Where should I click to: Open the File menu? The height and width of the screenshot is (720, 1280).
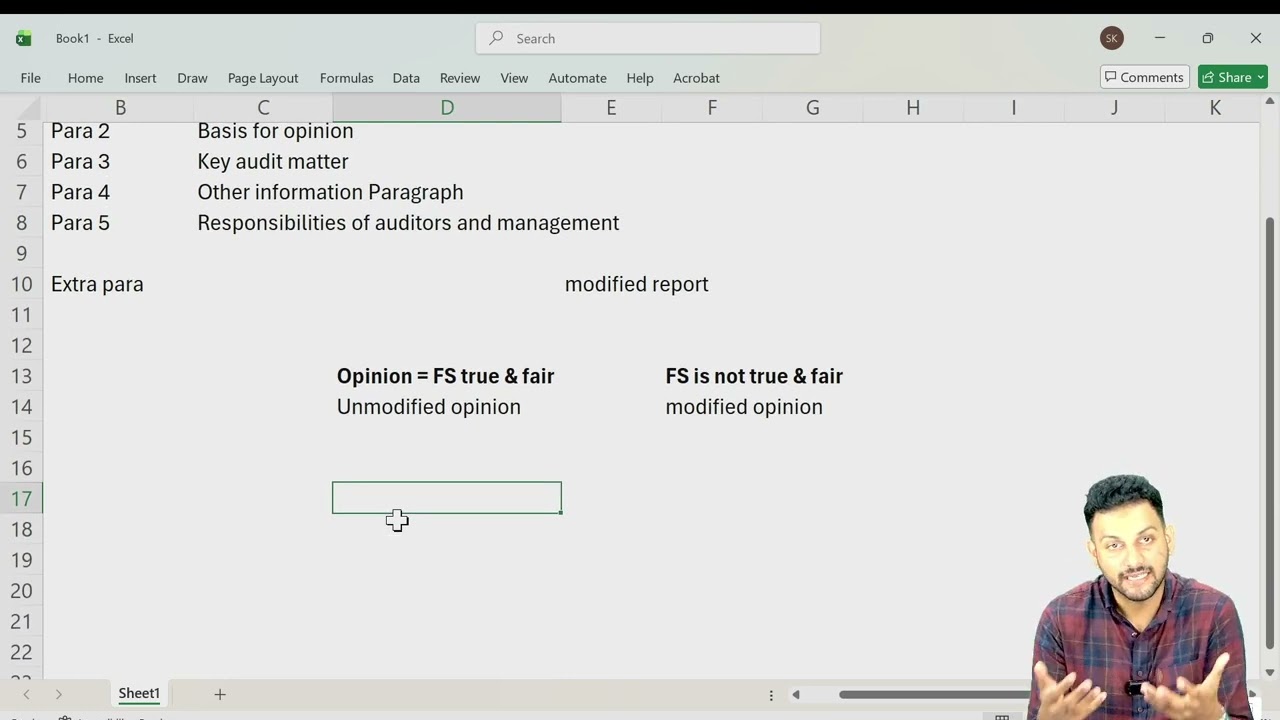coord(31,78)
